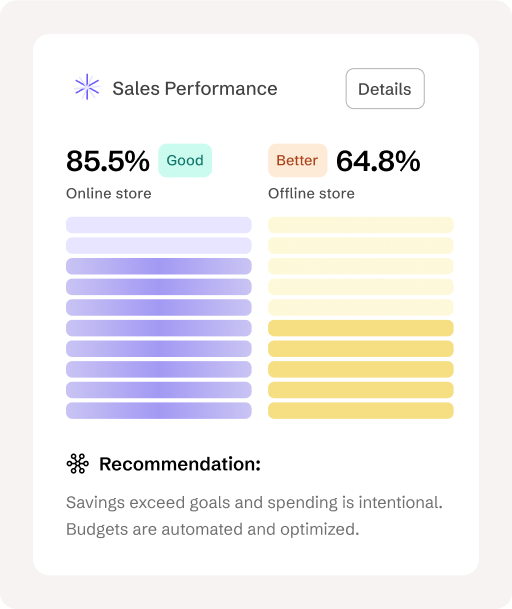Click the Online store label
Image resolution: width=512 pixels, height=609 pixels.
click(x=109, y=193)
